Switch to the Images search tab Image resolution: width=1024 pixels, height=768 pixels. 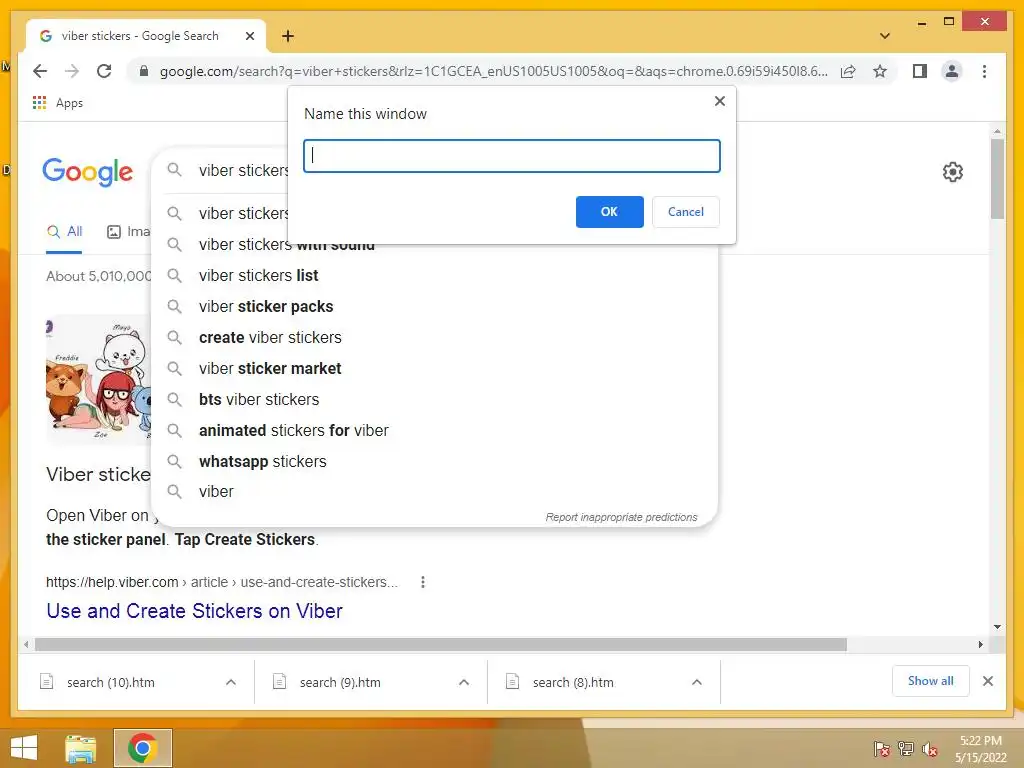[x=129, y=232]
